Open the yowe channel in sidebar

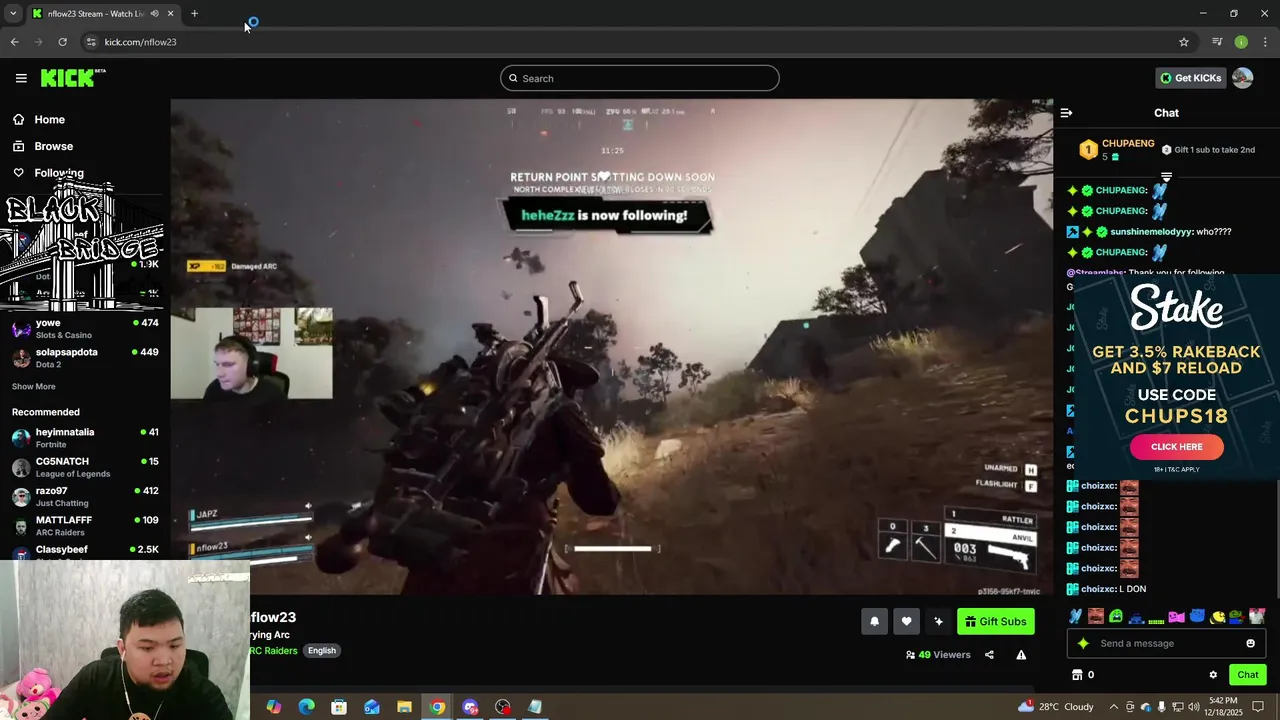pos(85,329)
